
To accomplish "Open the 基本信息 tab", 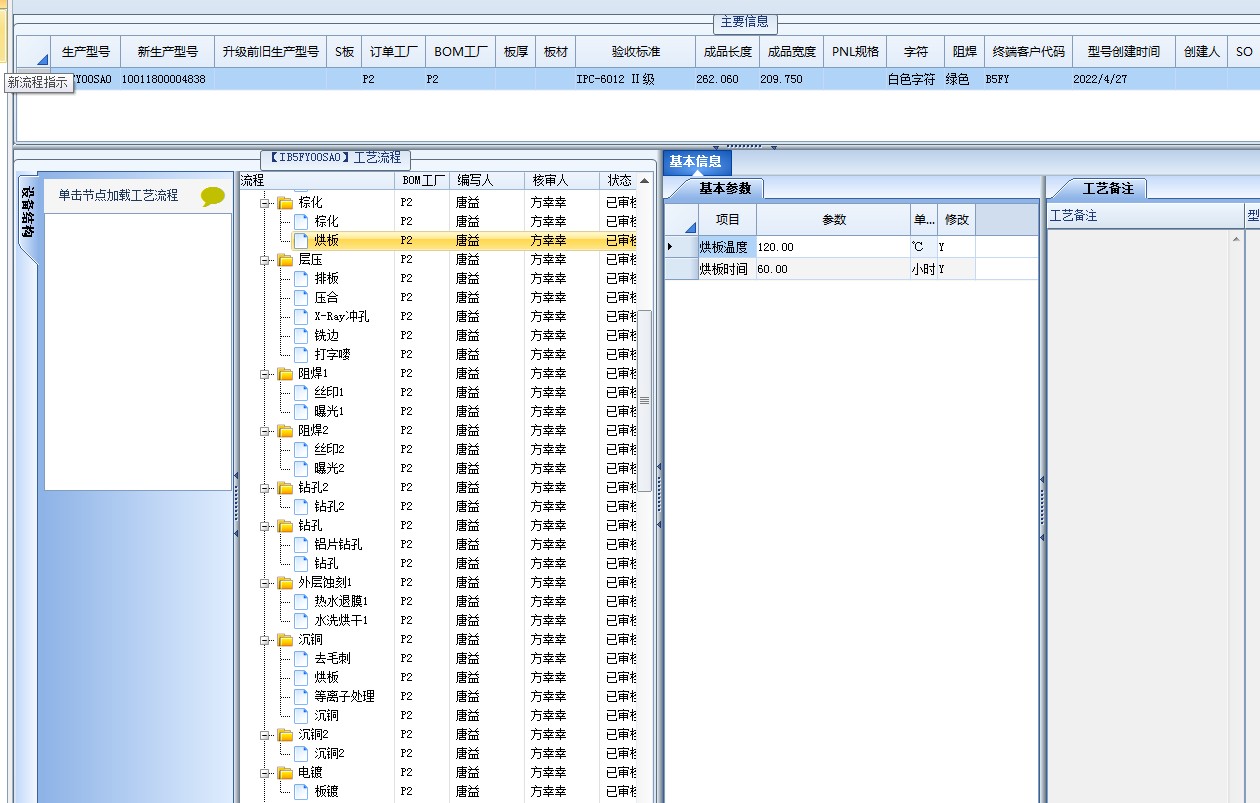I will point(696,162).
